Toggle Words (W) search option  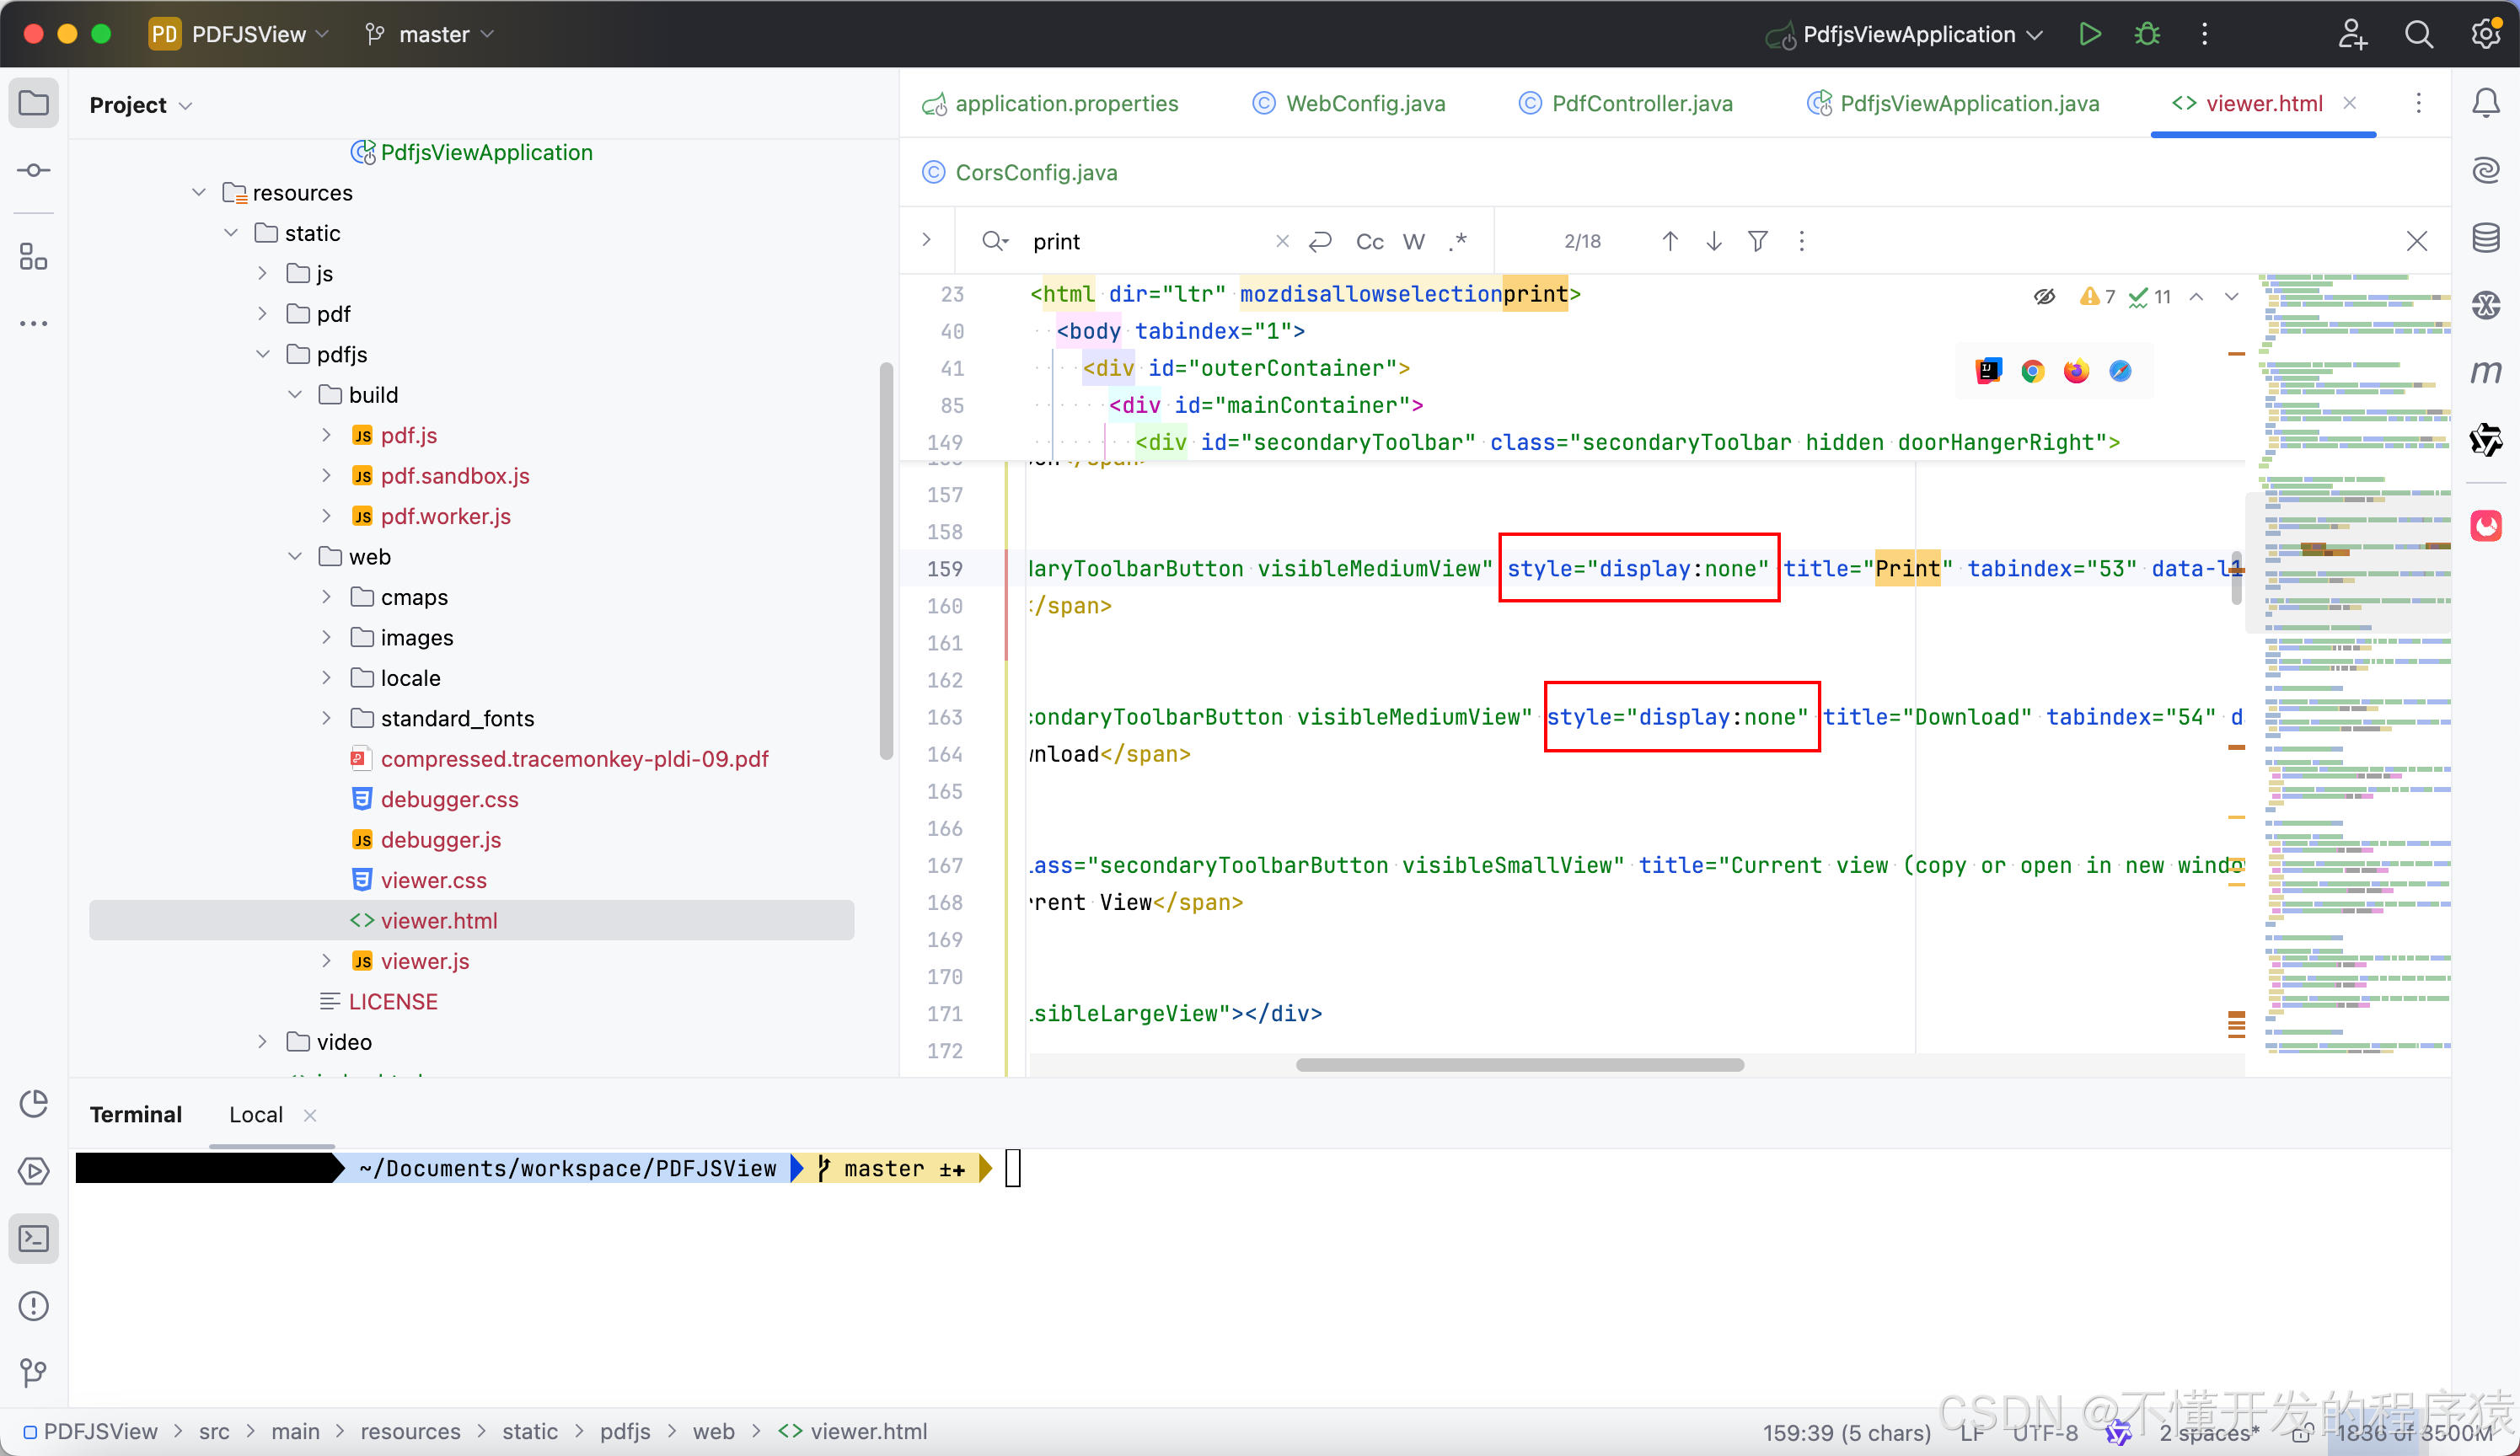coord(1413,241)
